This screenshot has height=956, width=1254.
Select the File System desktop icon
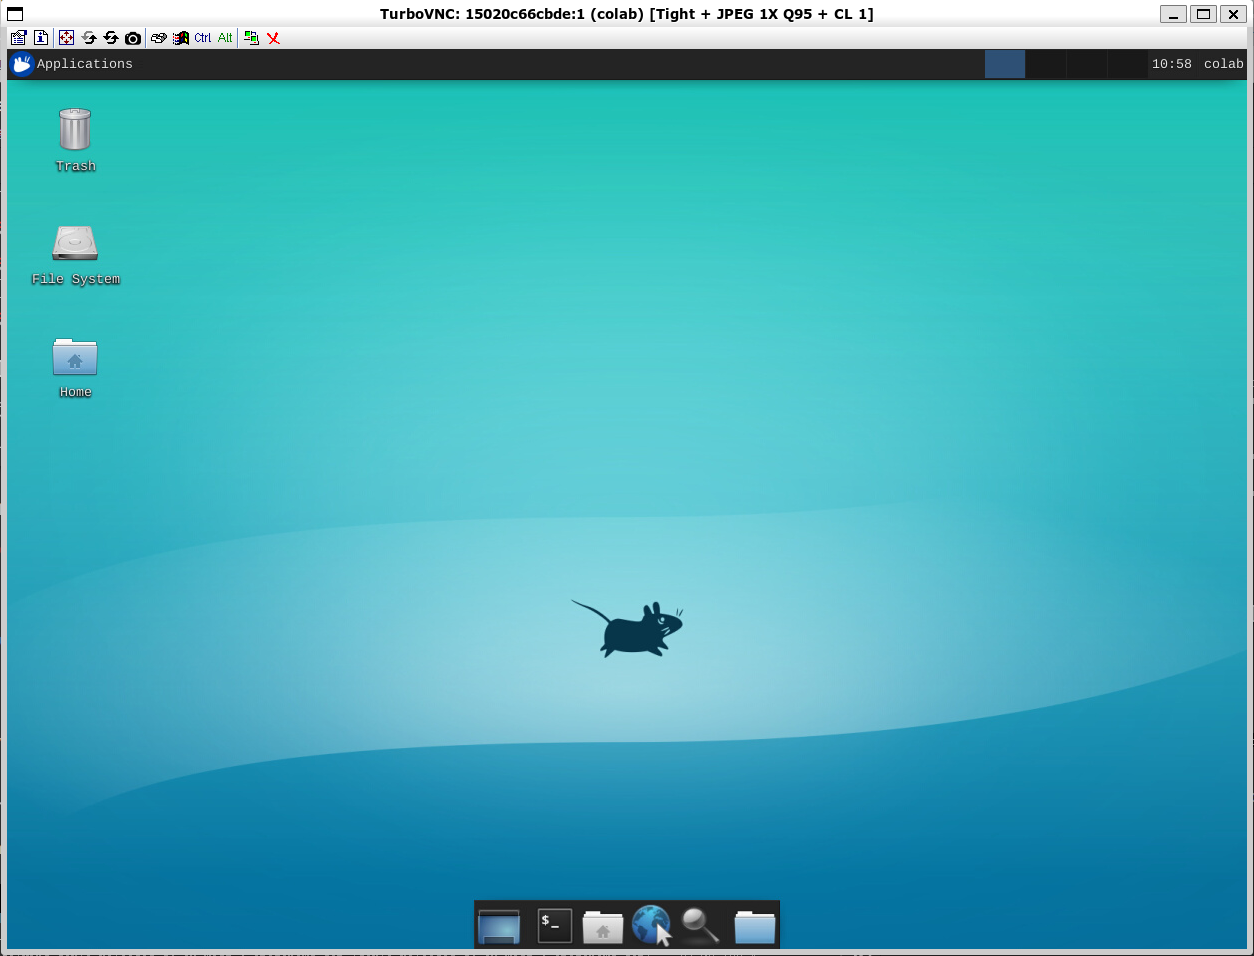click(x=75, y=255)
